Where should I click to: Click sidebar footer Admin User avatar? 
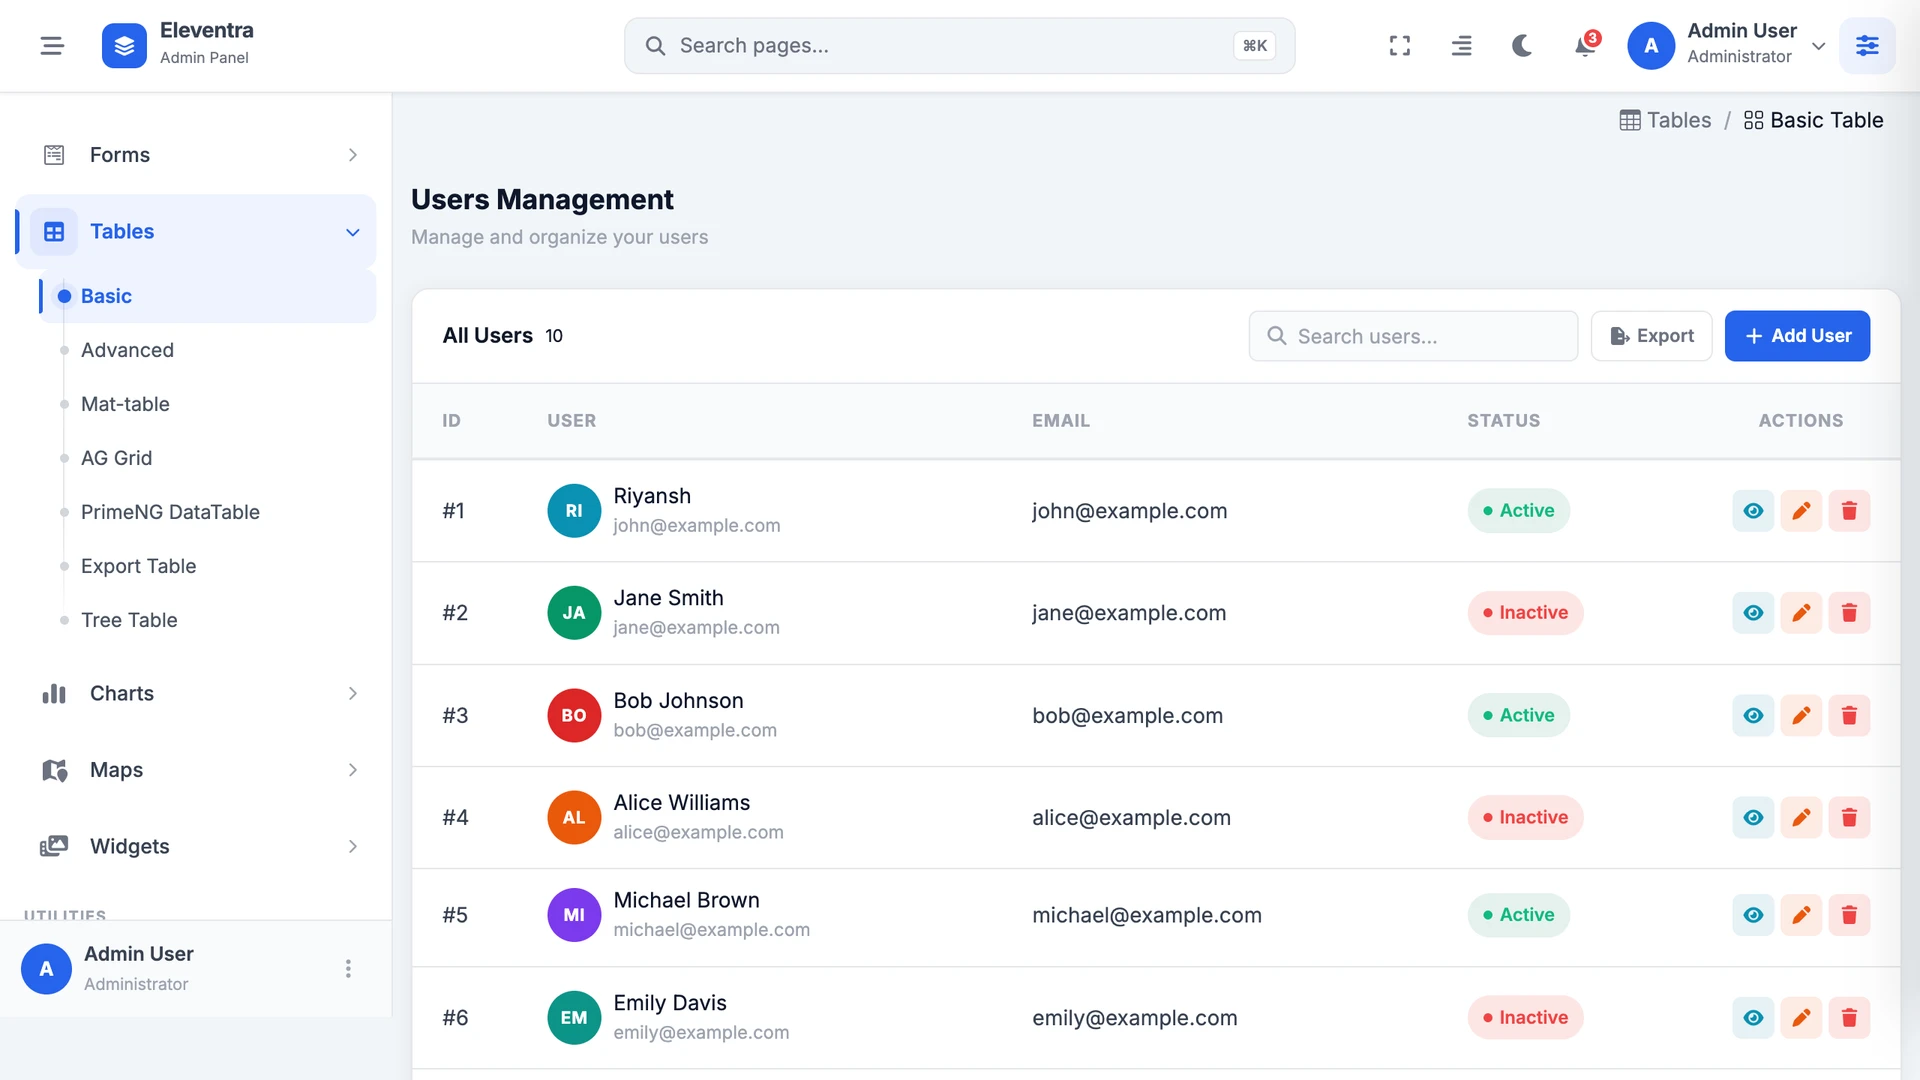pyautogui.click(x=46, y=969)
